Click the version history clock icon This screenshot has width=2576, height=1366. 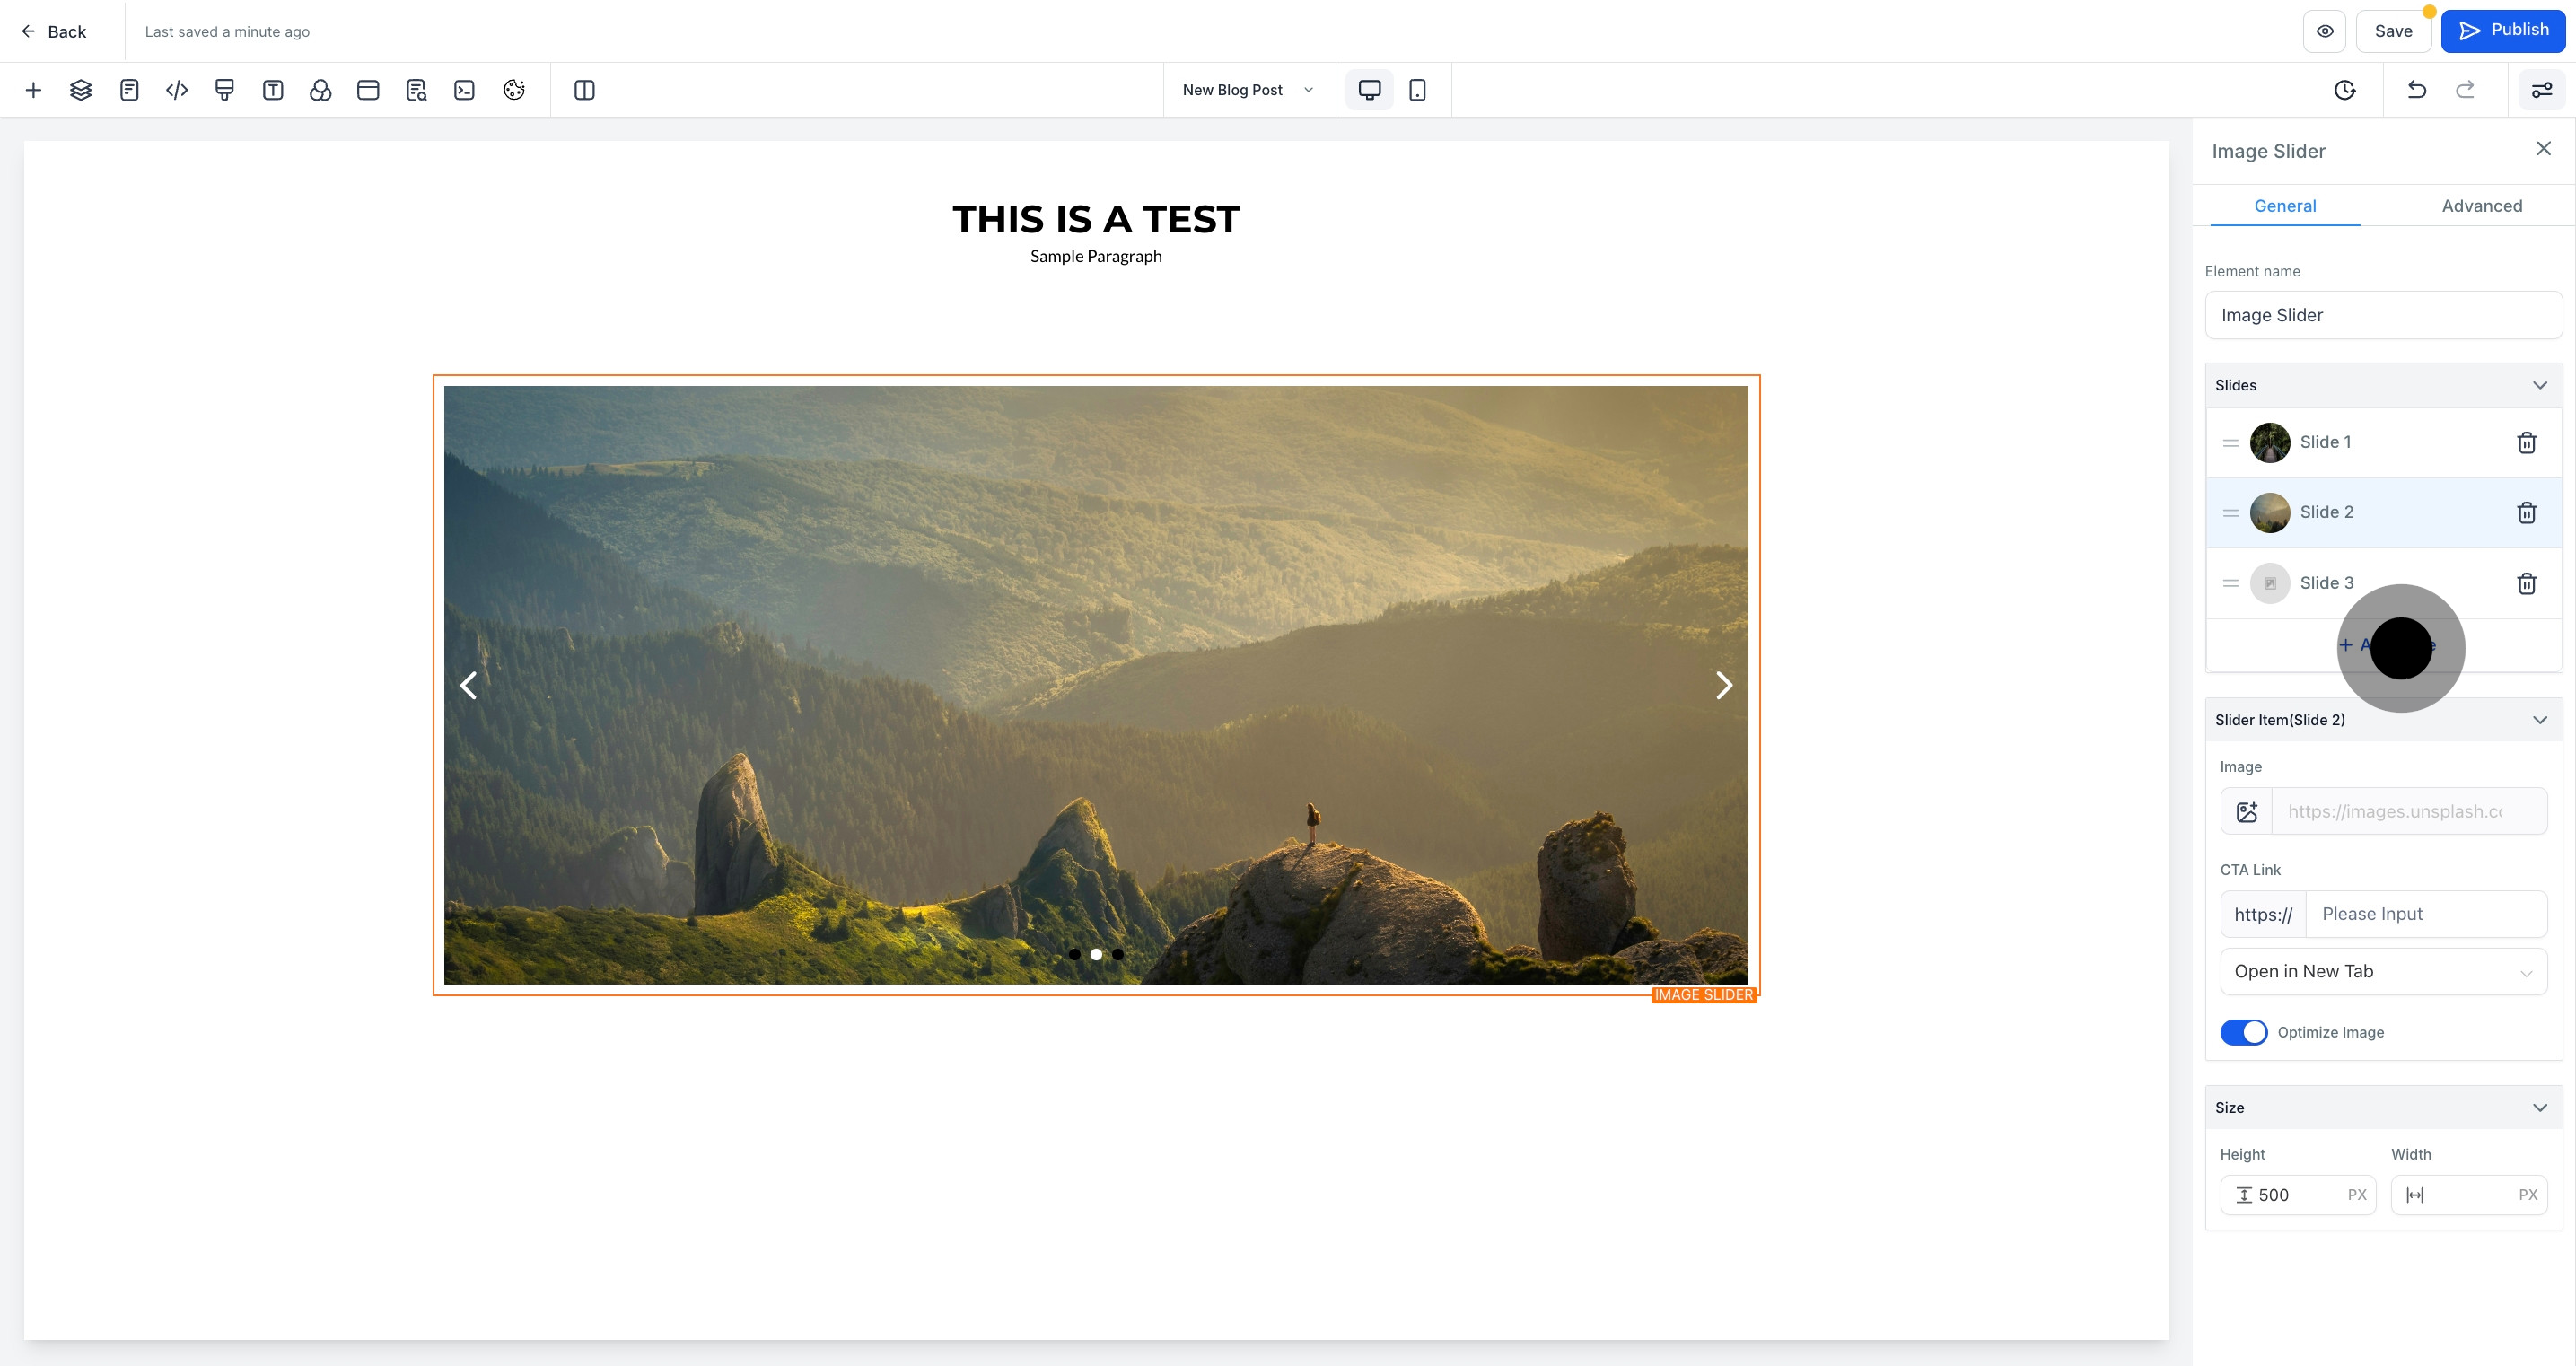click(x=2345, y=90)
